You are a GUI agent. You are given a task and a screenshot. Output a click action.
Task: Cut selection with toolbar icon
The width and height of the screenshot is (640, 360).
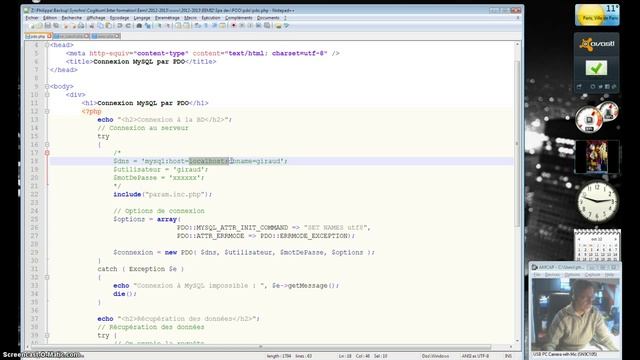pos(91,26)
